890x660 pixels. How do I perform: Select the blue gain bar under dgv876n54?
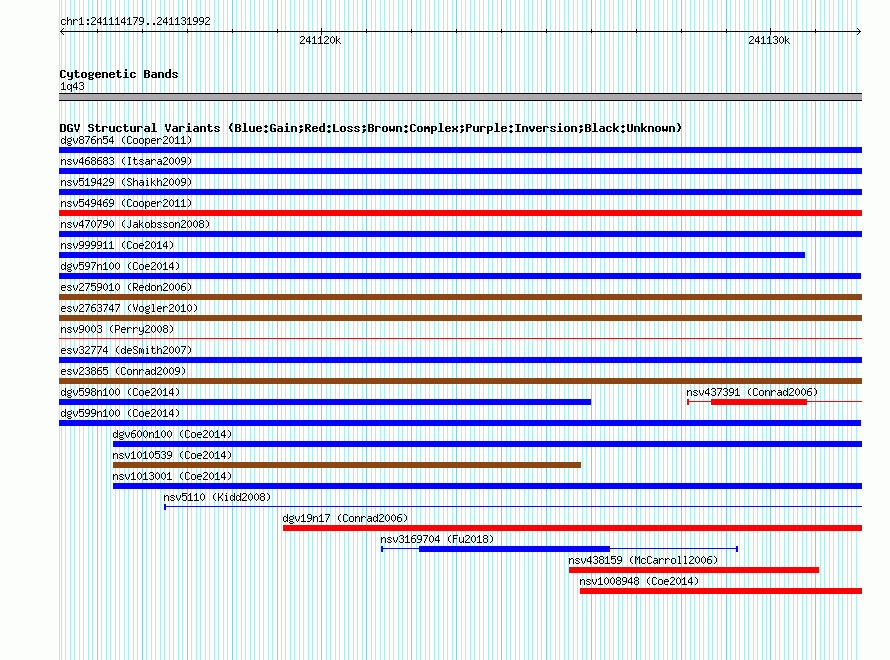pos(460,150)
